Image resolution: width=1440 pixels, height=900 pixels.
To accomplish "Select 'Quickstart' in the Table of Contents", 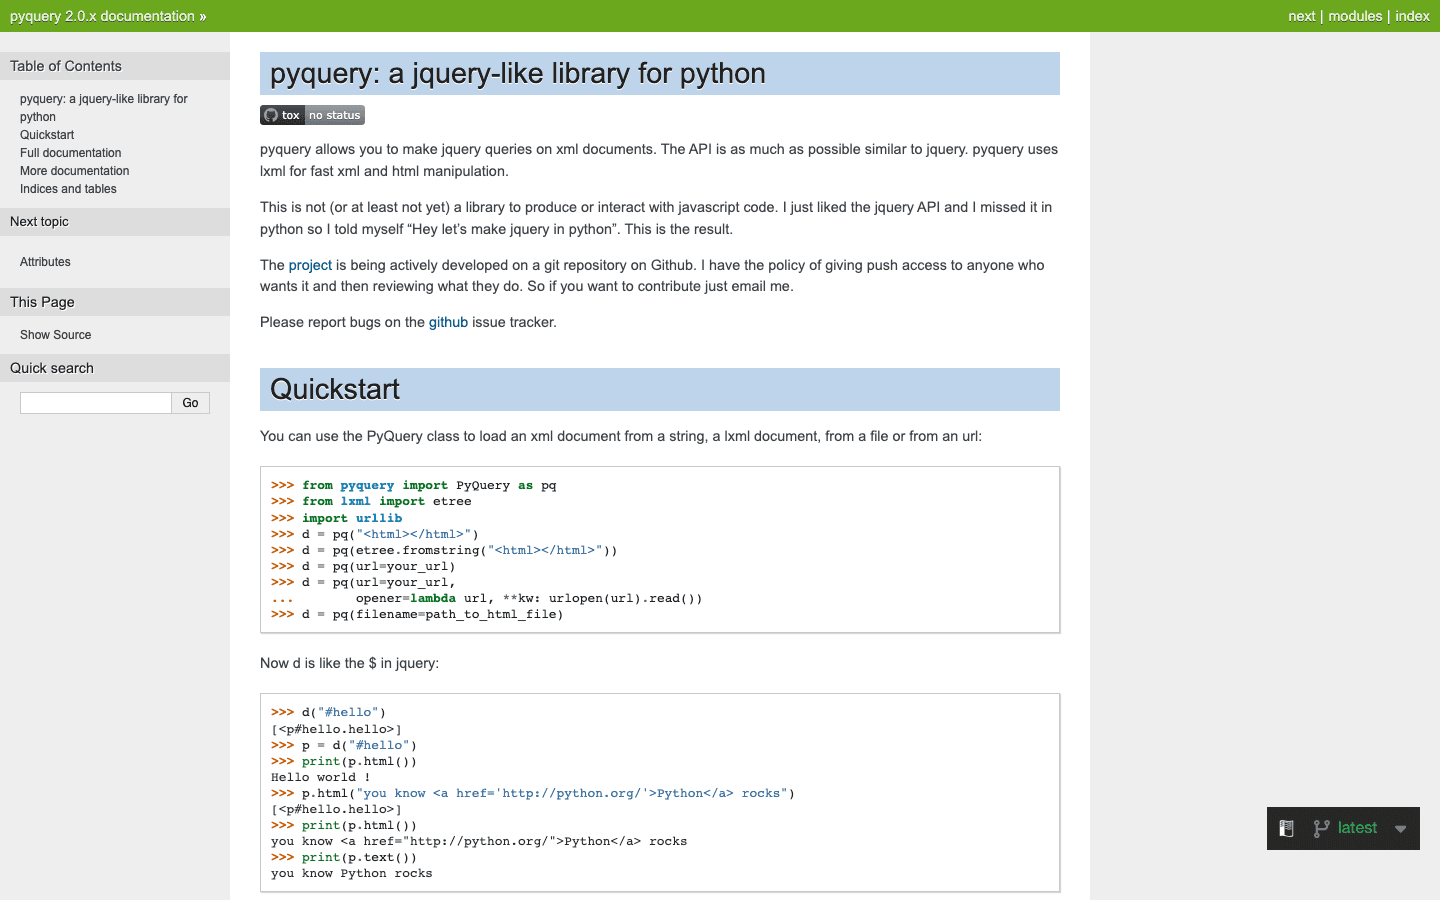I will click(46, 134).
